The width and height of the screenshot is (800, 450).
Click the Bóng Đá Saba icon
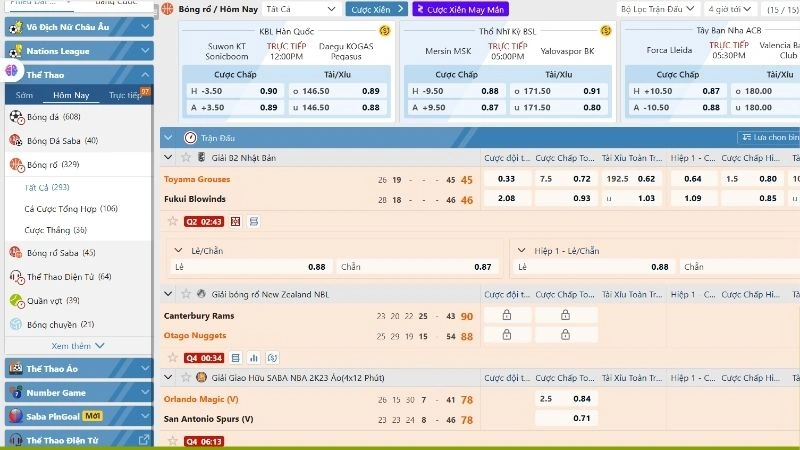point(16,140)
